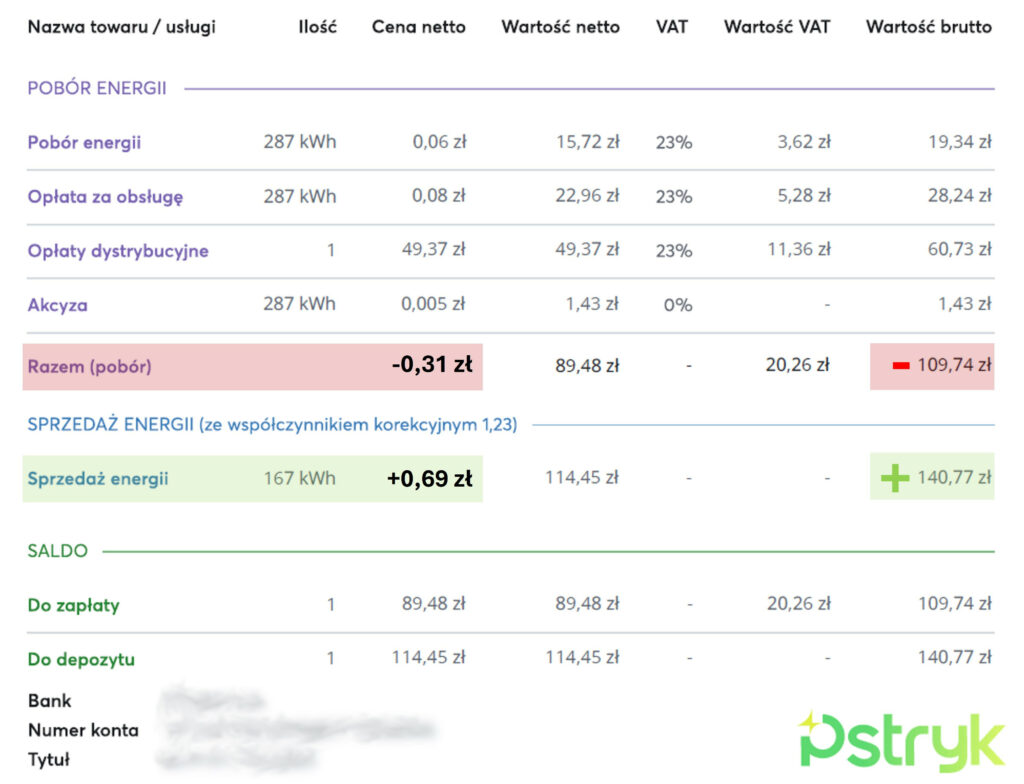Click the Wartość brutto column header
1024x784 pixels.
pos(929,27)
